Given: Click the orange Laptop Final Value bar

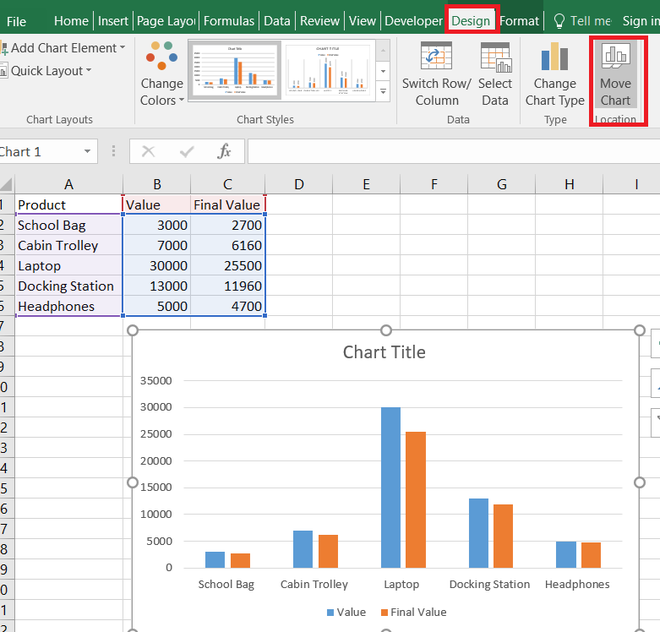Looking at the screenshot, I should [x=416, y=500].
